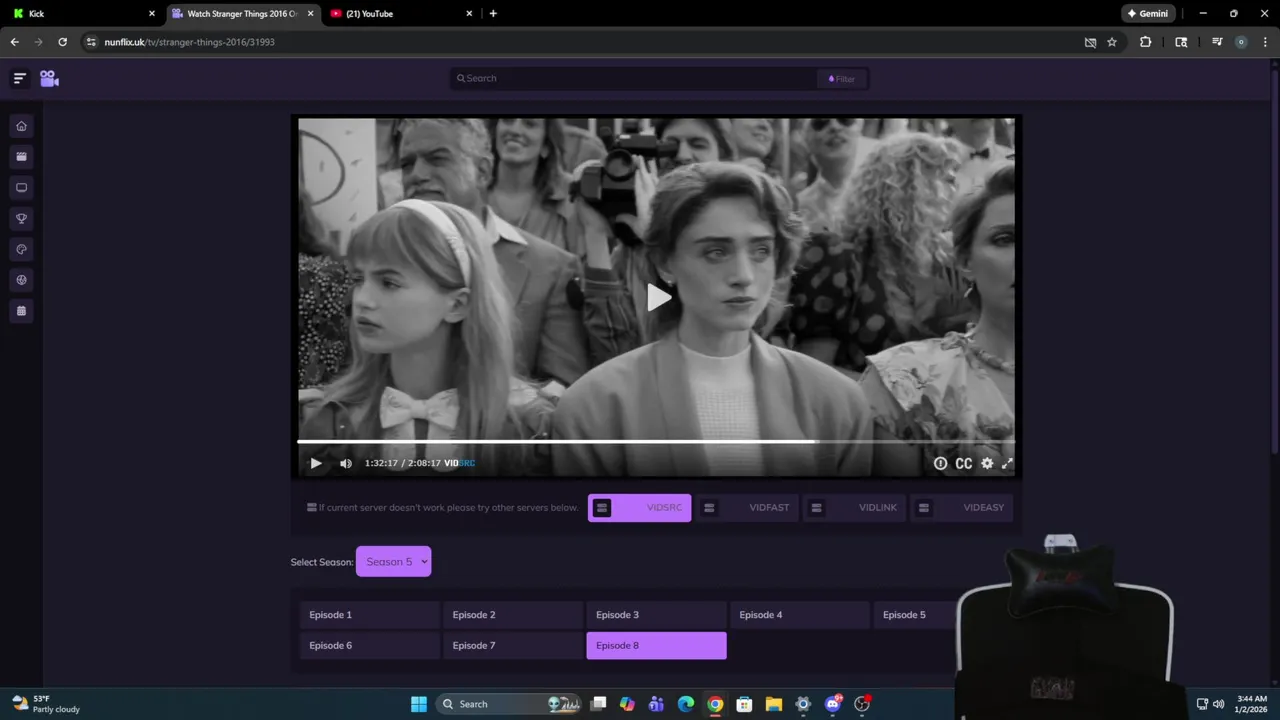Toggle closed captions CC in player
The height and width of the screenshot is (720, 1280).
(x=964, y=463)
